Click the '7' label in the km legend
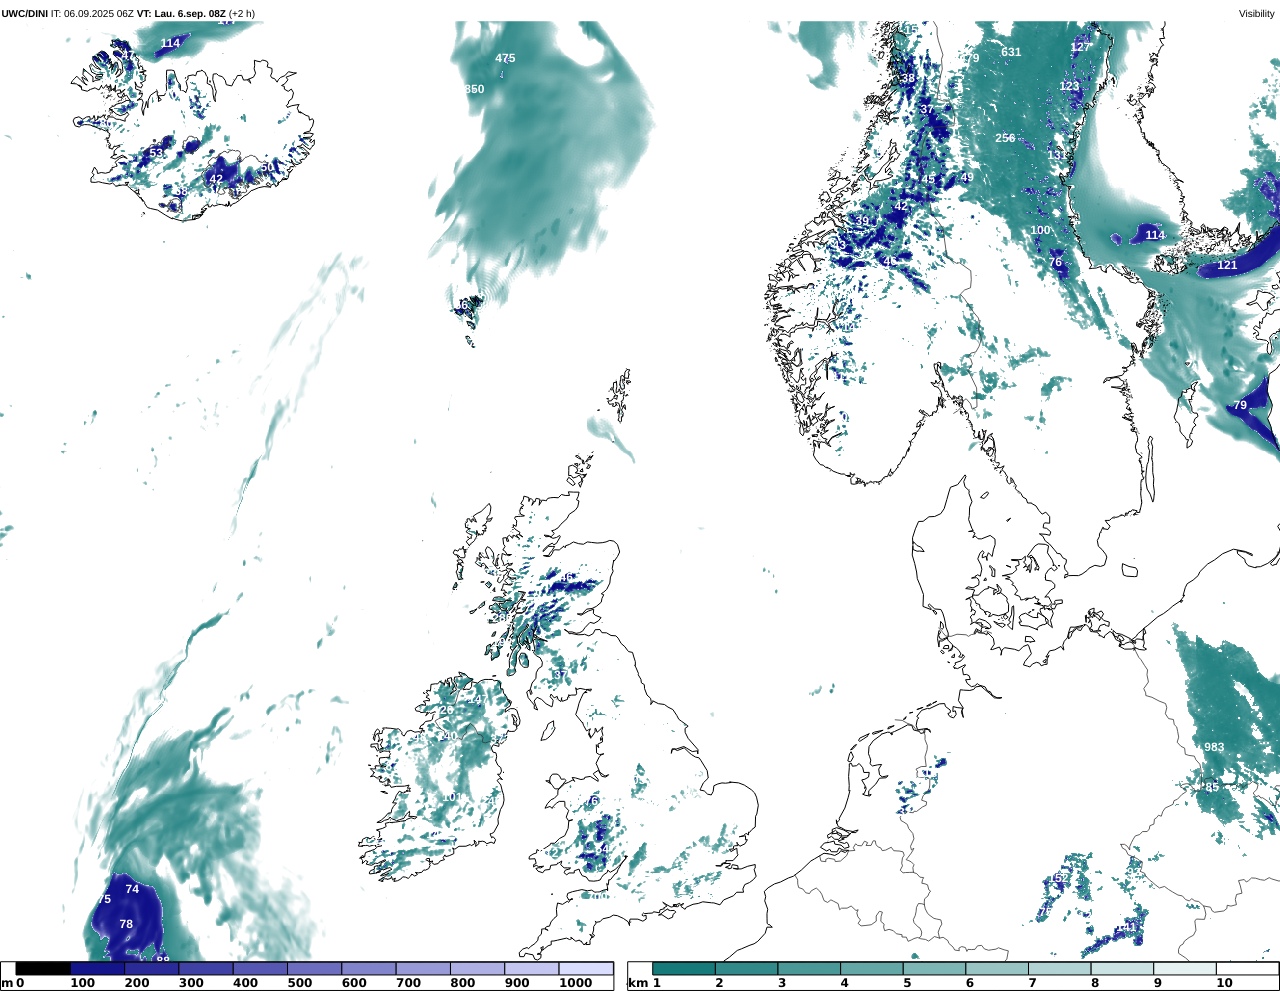This screenshot has height=991, width=1280. (1033, 983)
